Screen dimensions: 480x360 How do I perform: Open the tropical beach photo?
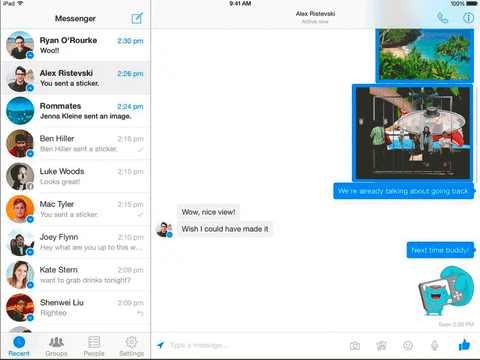425,55
